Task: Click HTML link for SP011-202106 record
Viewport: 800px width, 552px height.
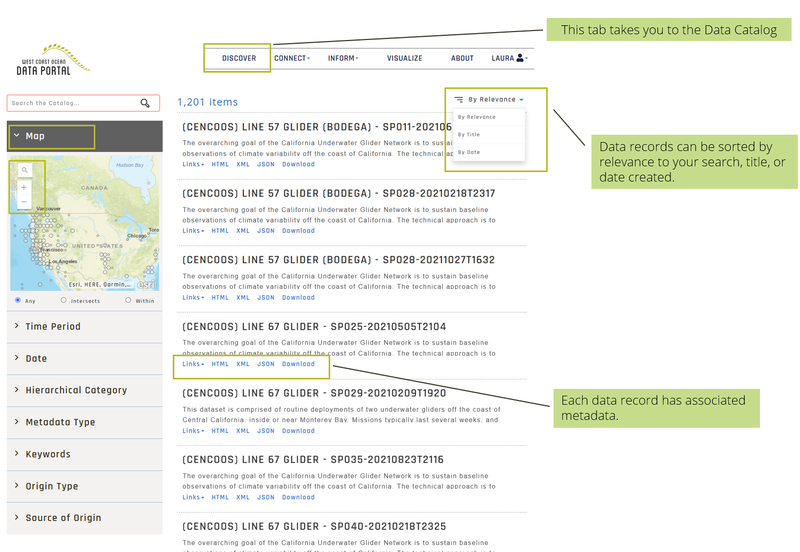Action: point(220,164)
